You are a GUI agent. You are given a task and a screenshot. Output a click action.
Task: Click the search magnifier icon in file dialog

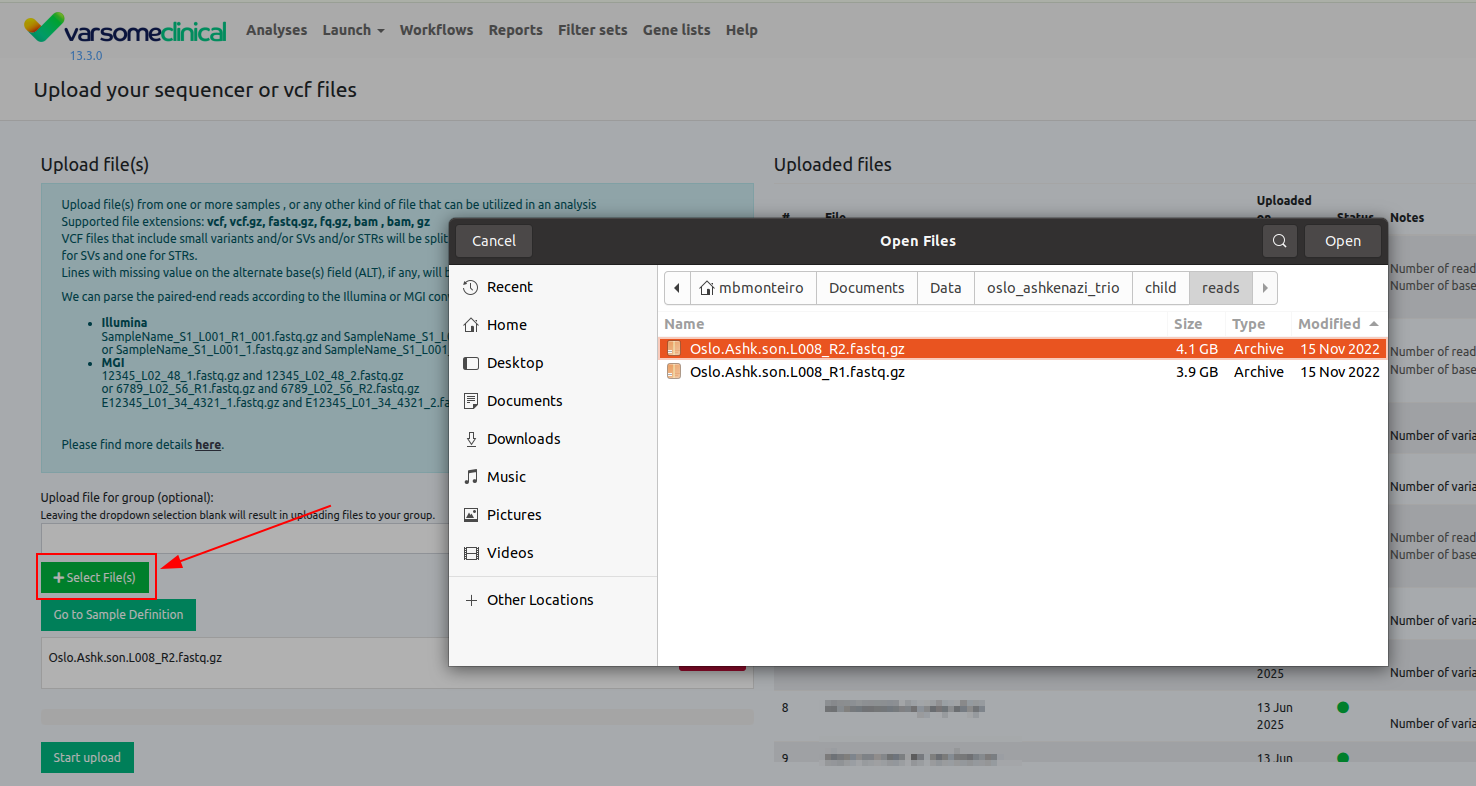pos(1280,241)
